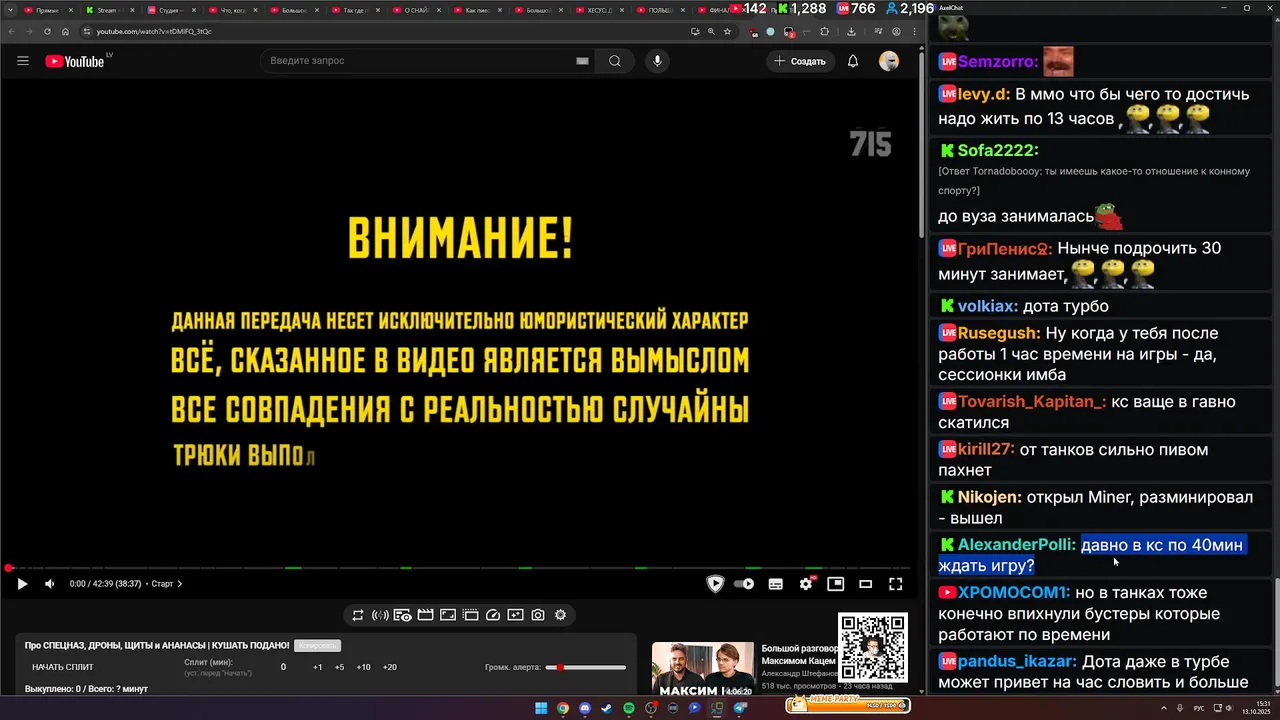The width and height of the screenshot is (1280, 720).
Task: Open the YouTube hamburger guide menu
Action: pos(22,61)
